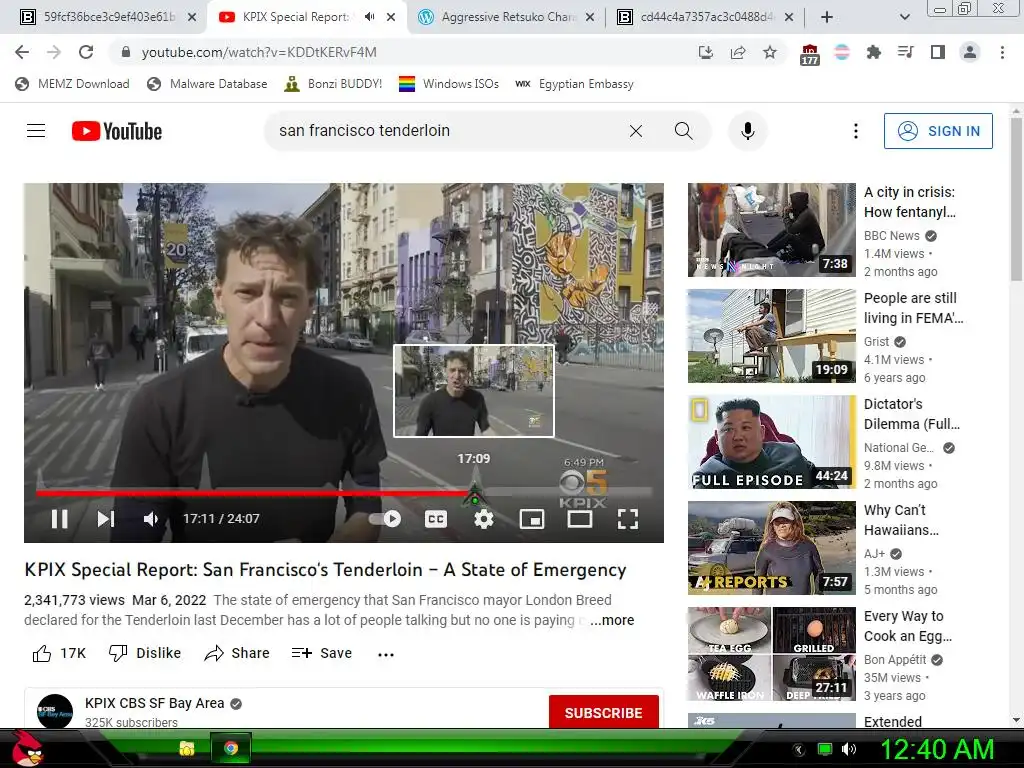Toggle the autoplay switch
This screenshot has height=768, width=1024.
[x=385, y=519]
